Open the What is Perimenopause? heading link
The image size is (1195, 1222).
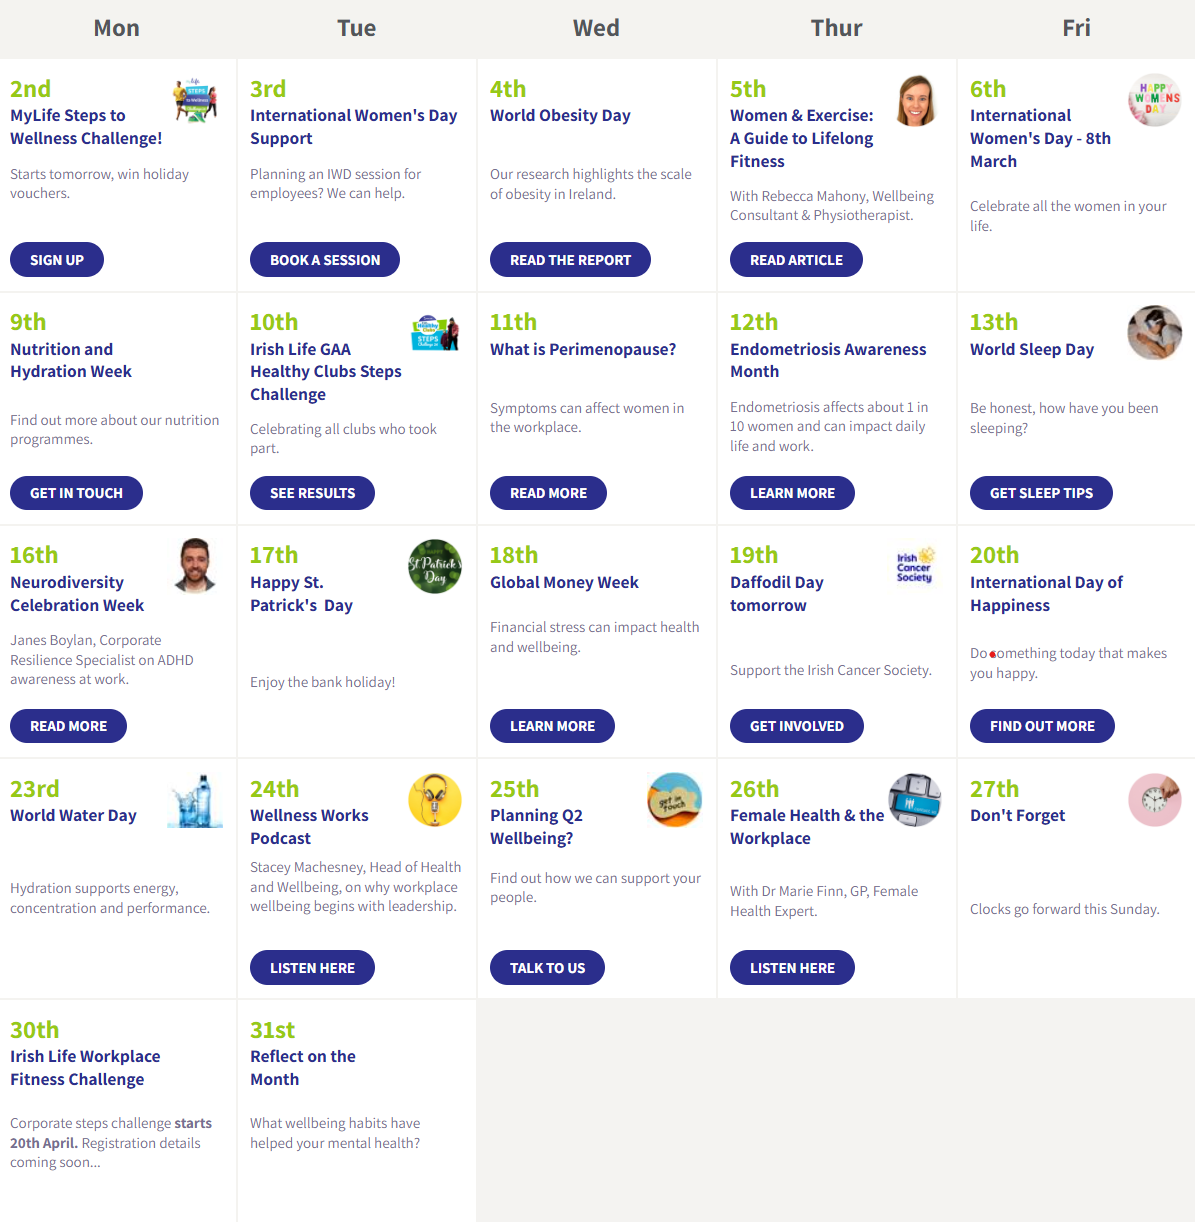click(583, 349)
